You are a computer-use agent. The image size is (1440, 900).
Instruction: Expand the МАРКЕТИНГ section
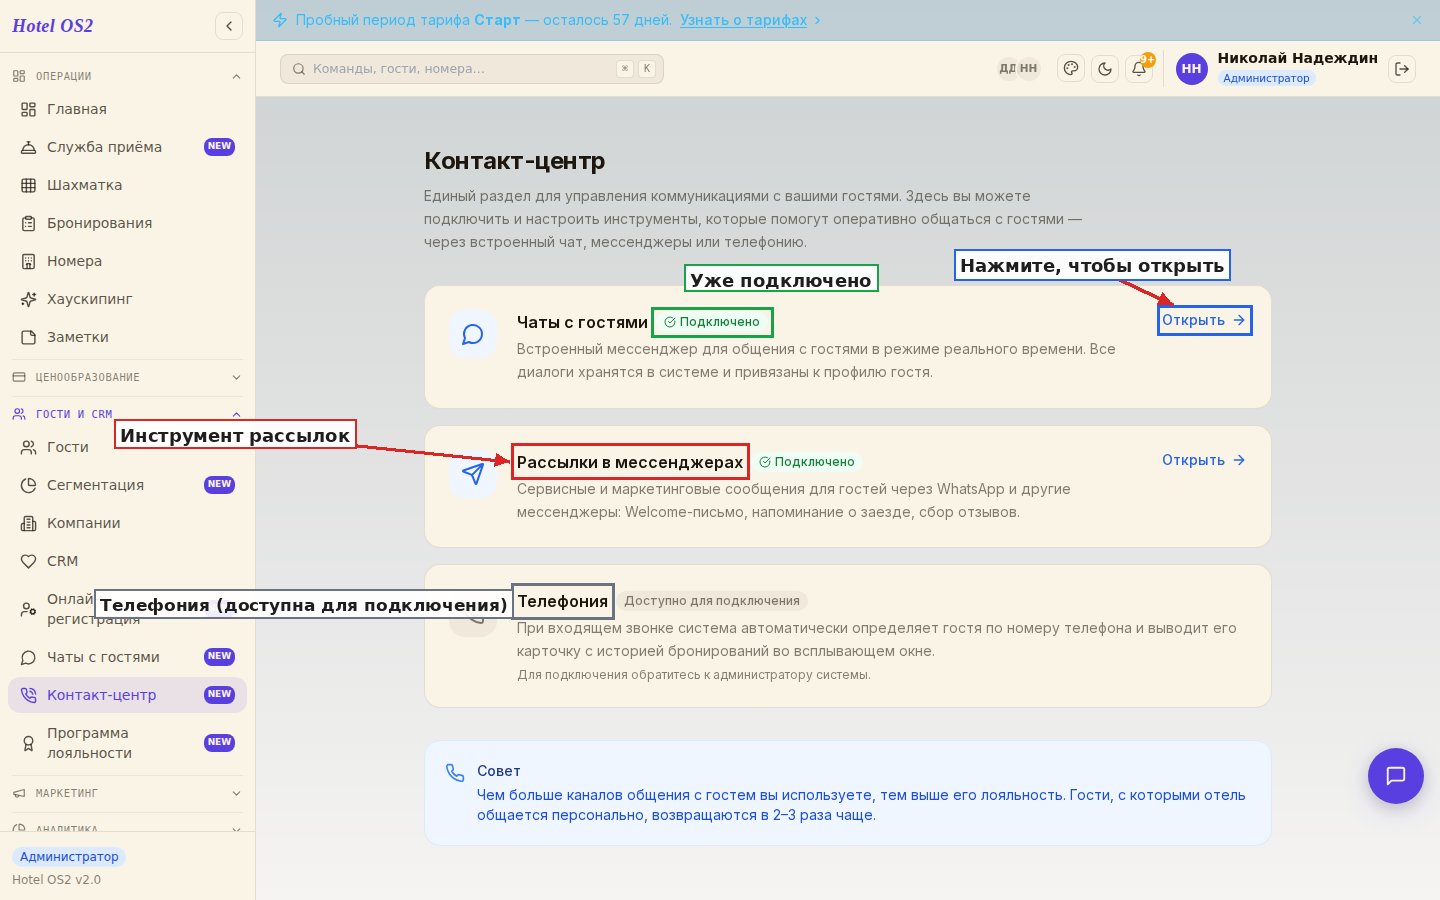pyautogui.click(x=127, y=793)
